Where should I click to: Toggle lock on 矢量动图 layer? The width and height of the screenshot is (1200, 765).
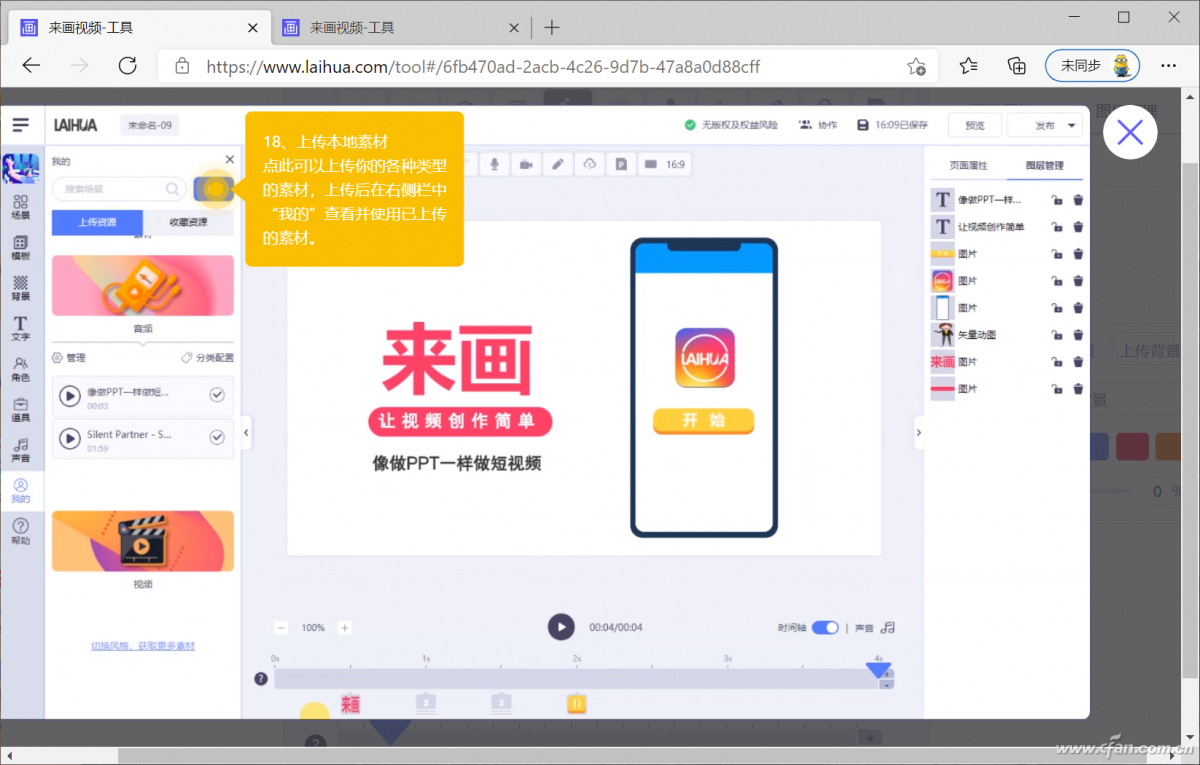[1057, 335]
